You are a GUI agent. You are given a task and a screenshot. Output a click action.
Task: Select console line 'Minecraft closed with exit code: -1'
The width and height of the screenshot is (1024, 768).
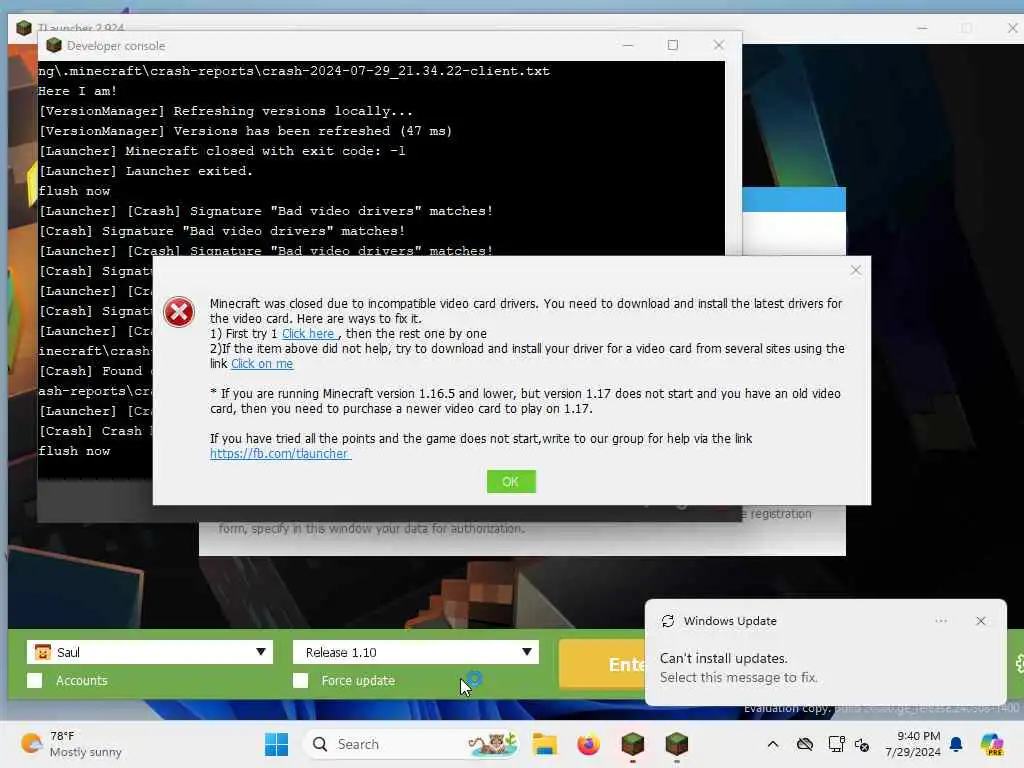[222, 151]
